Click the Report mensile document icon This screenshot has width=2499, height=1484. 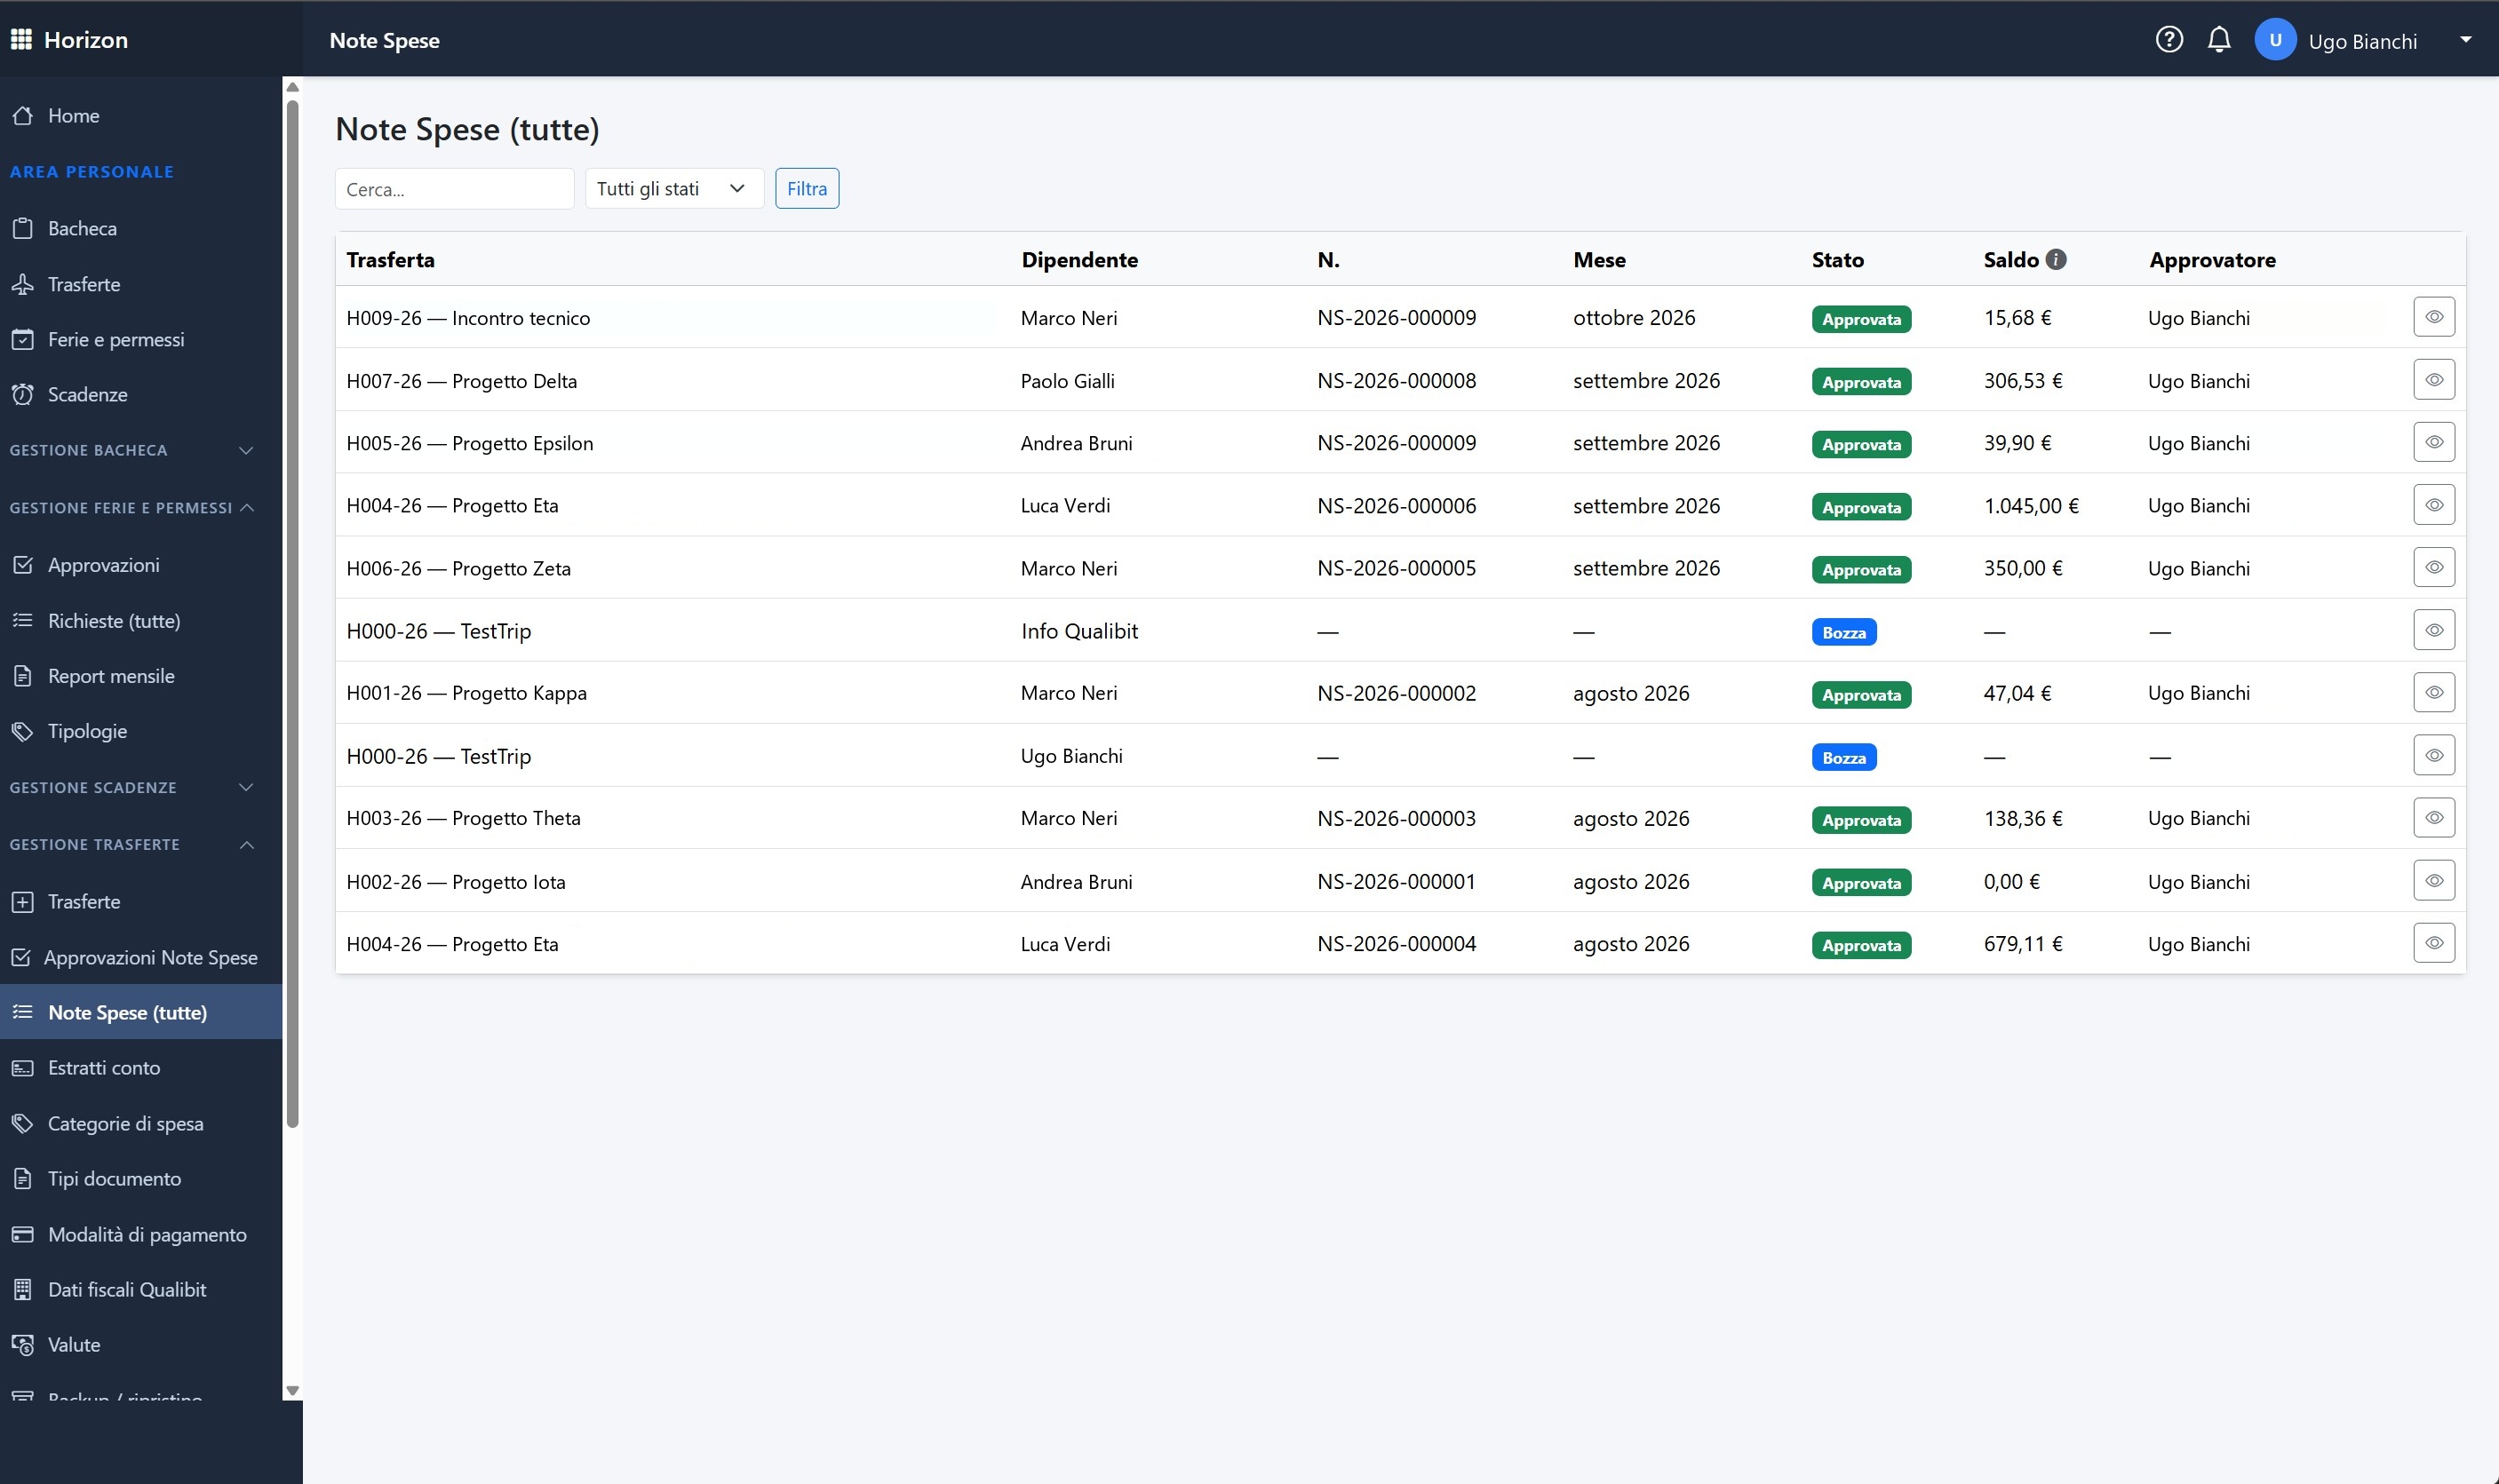23,677
